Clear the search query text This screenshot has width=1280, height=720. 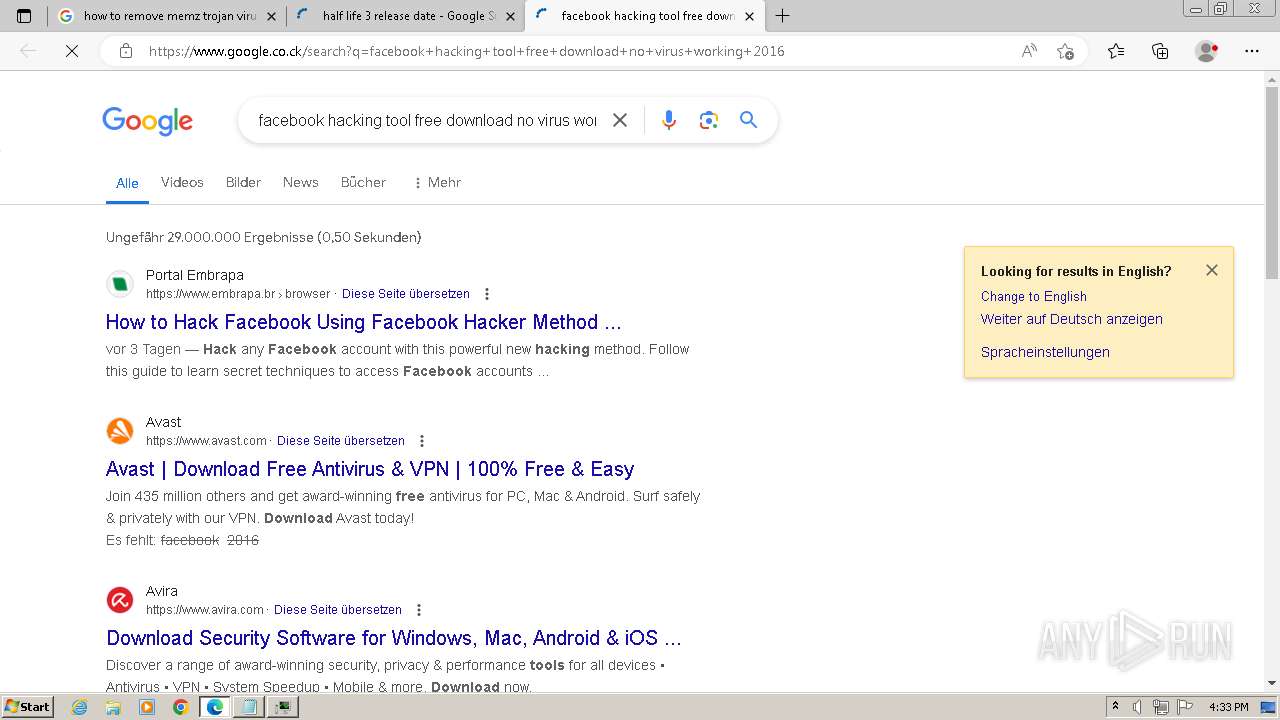click(x=620, y=120)
